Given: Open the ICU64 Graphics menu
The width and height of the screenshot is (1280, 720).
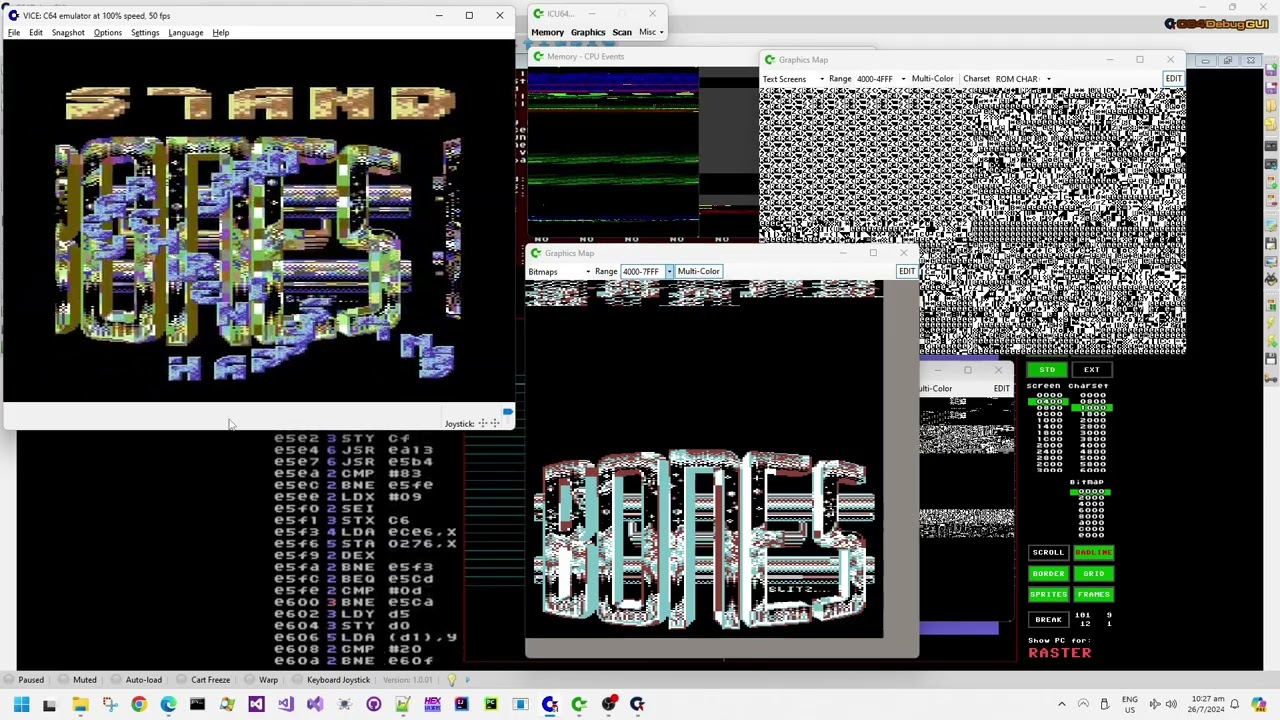Looking at the screenshot, I should pos(588,32).
